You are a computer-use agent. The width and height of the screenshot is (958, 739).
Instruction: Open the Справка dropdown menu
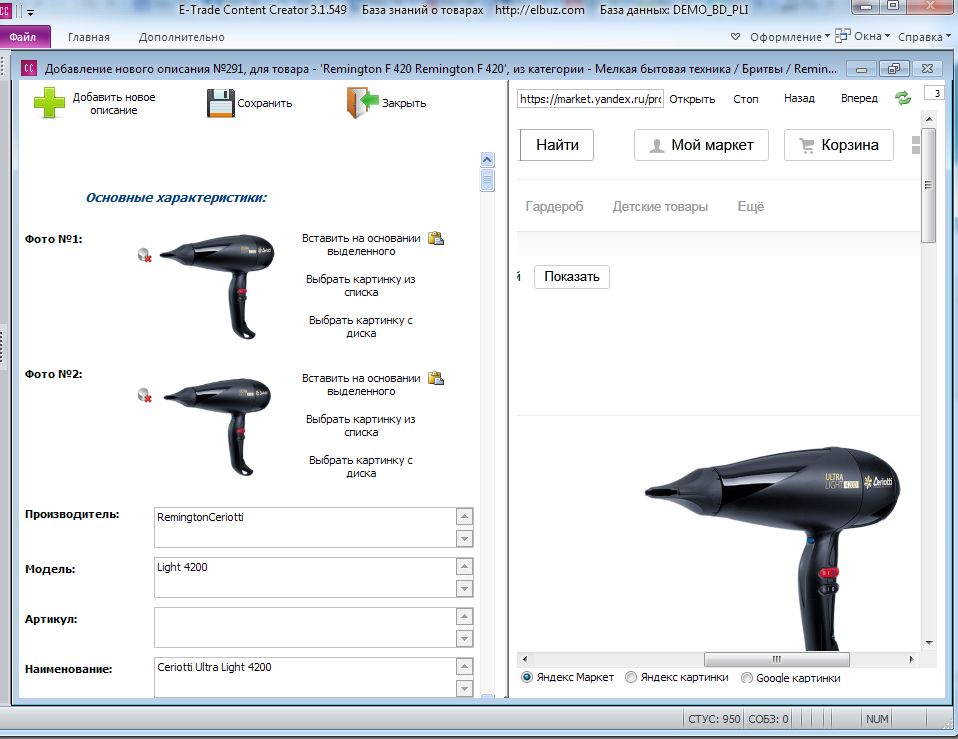pyautogui.click(x=924, y=37)
